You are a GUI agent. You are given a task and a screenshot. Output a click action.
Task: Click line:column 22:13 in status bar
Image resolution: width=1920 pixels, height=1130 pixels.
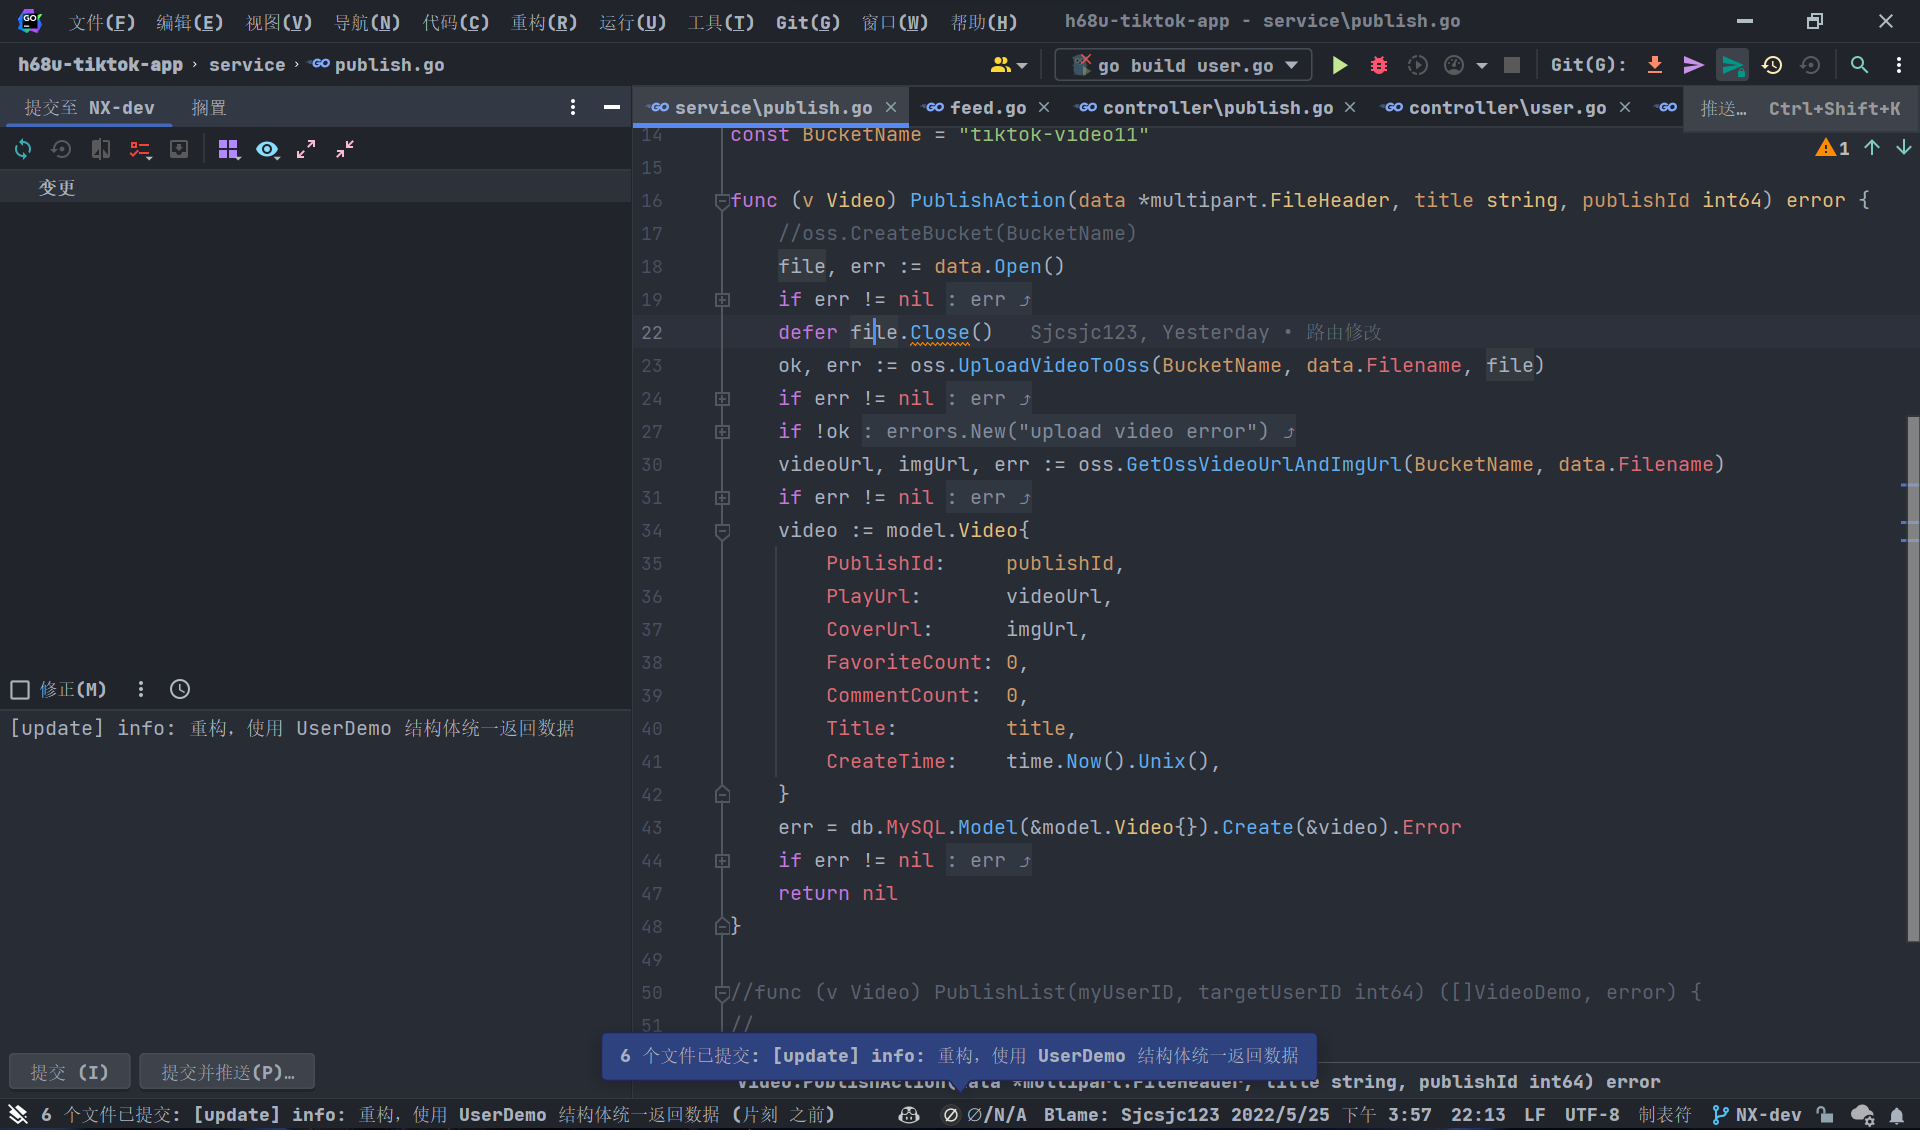pos(1478,1114)
